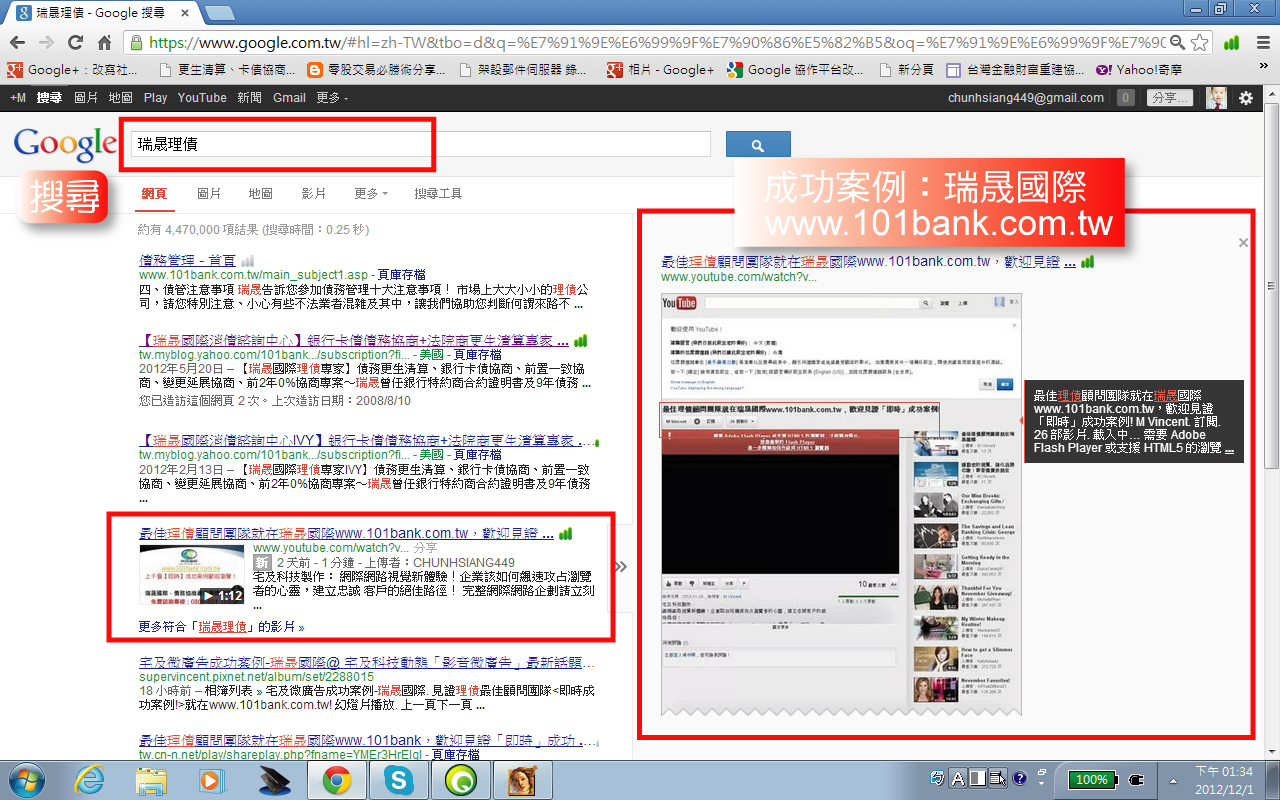1280x800 pixels.
Task: Click the clock showing 下午 01:34
Action: [1223, 779]
